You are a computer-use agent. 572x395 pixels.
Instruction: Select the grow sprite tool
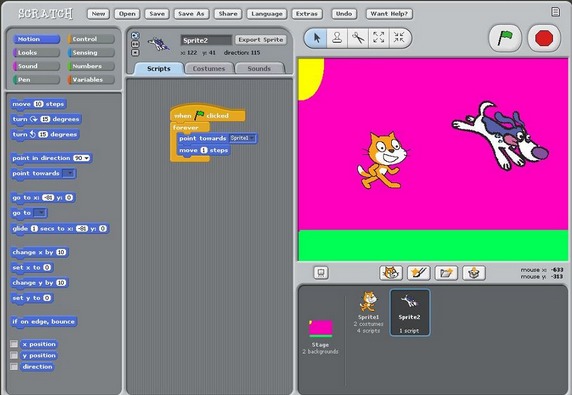click(x=379, y=38)
